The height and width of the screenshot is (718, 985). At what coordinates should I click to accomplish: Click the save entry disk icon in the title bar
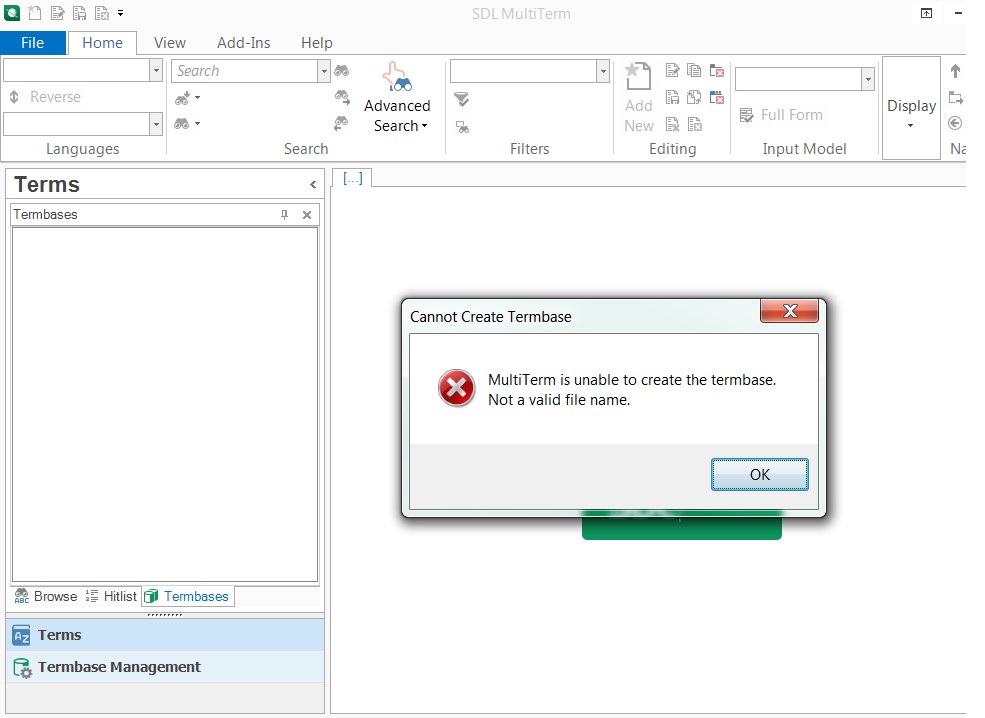pyautogui.click(x=80, y=13)
